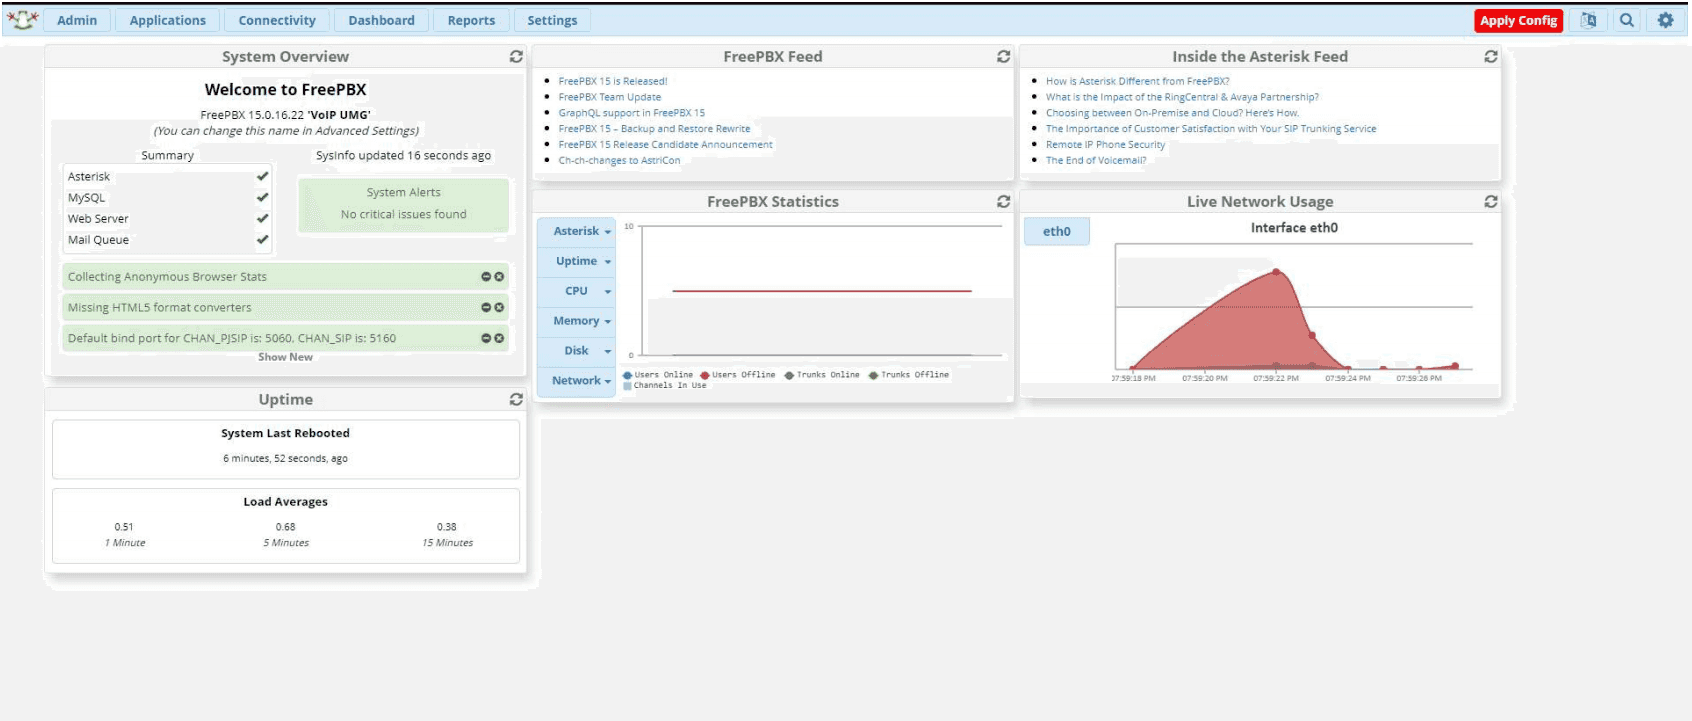Refresh the FreePBX Statistics panel
The width and height of the screenshot is (1692, 721).
[1003, 202]
